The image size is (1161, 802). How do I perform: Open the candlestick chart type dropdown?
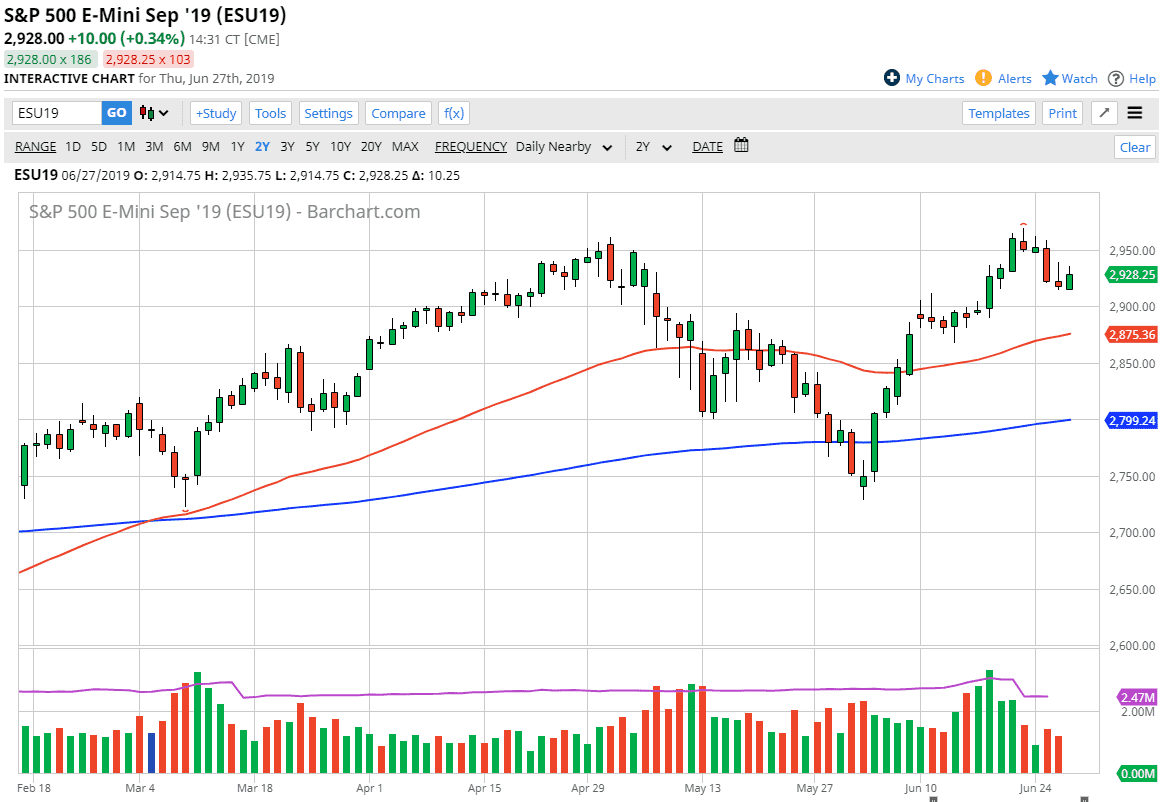(x=154, y=113)
